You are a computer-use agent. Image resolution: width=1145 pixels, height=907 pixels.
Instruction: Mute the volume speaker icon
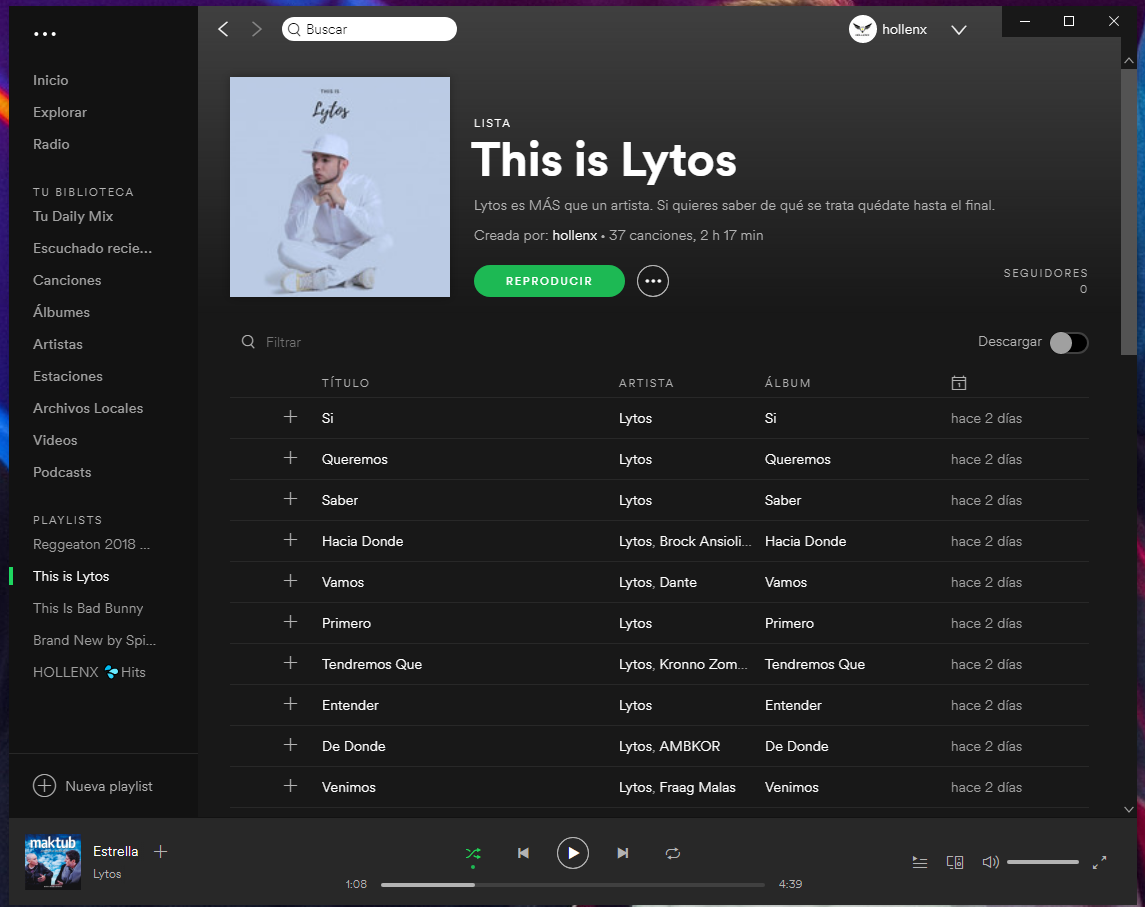990,862
